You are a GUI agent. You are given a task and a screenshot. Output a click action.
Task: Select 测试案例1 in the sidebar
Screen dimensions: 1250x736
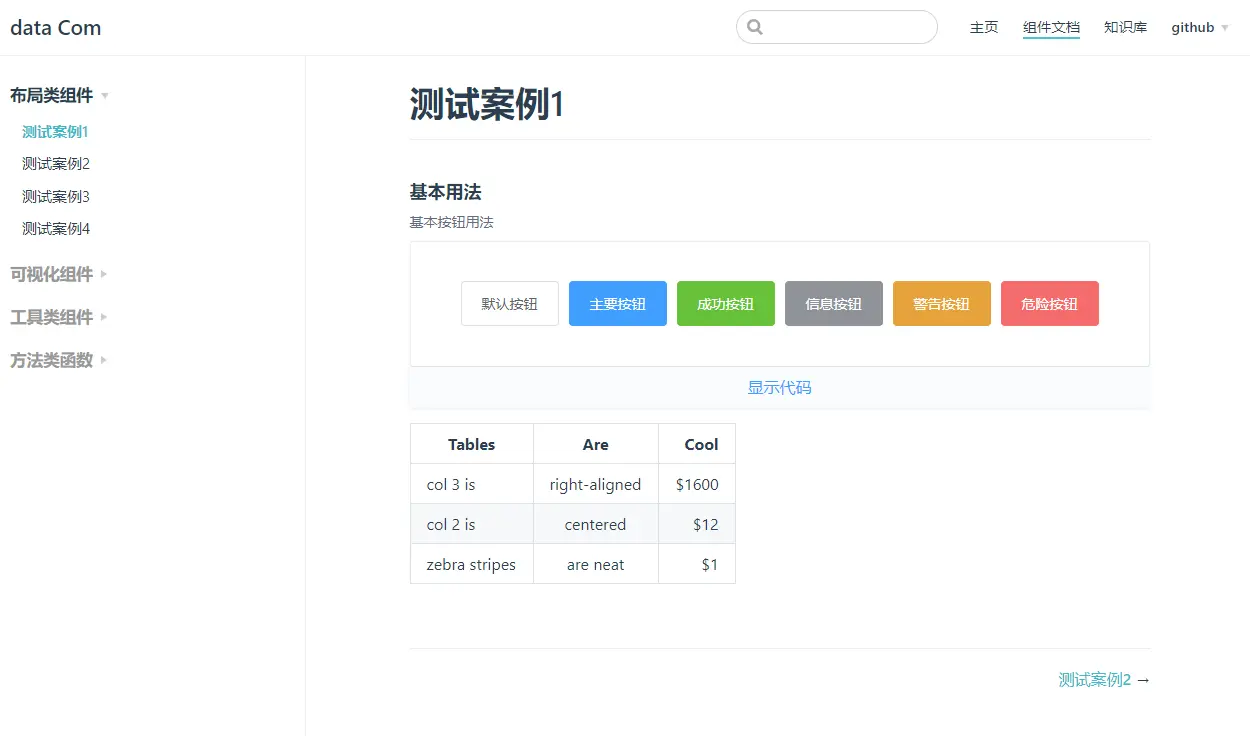[56, 131]
